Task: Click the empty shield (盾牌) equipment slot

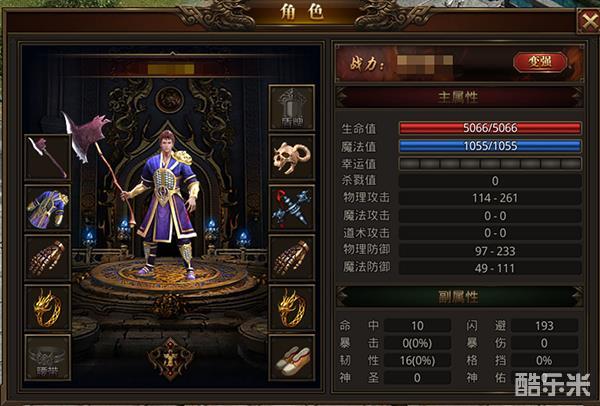Action: point(292,108)
